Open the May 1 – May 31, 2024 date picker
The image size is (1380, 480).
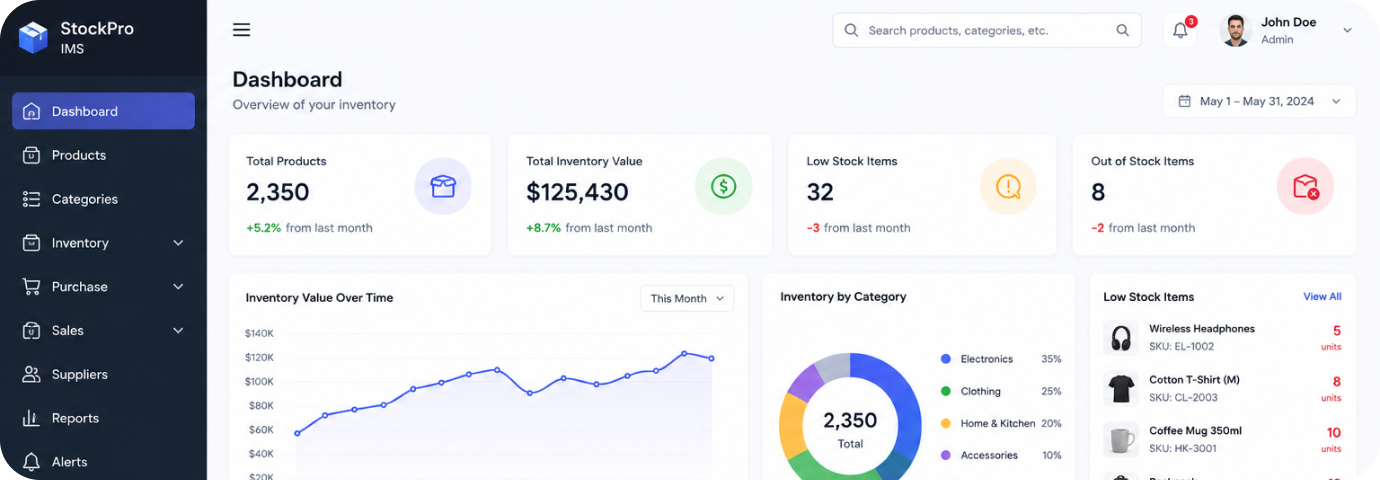[1259, 101]
